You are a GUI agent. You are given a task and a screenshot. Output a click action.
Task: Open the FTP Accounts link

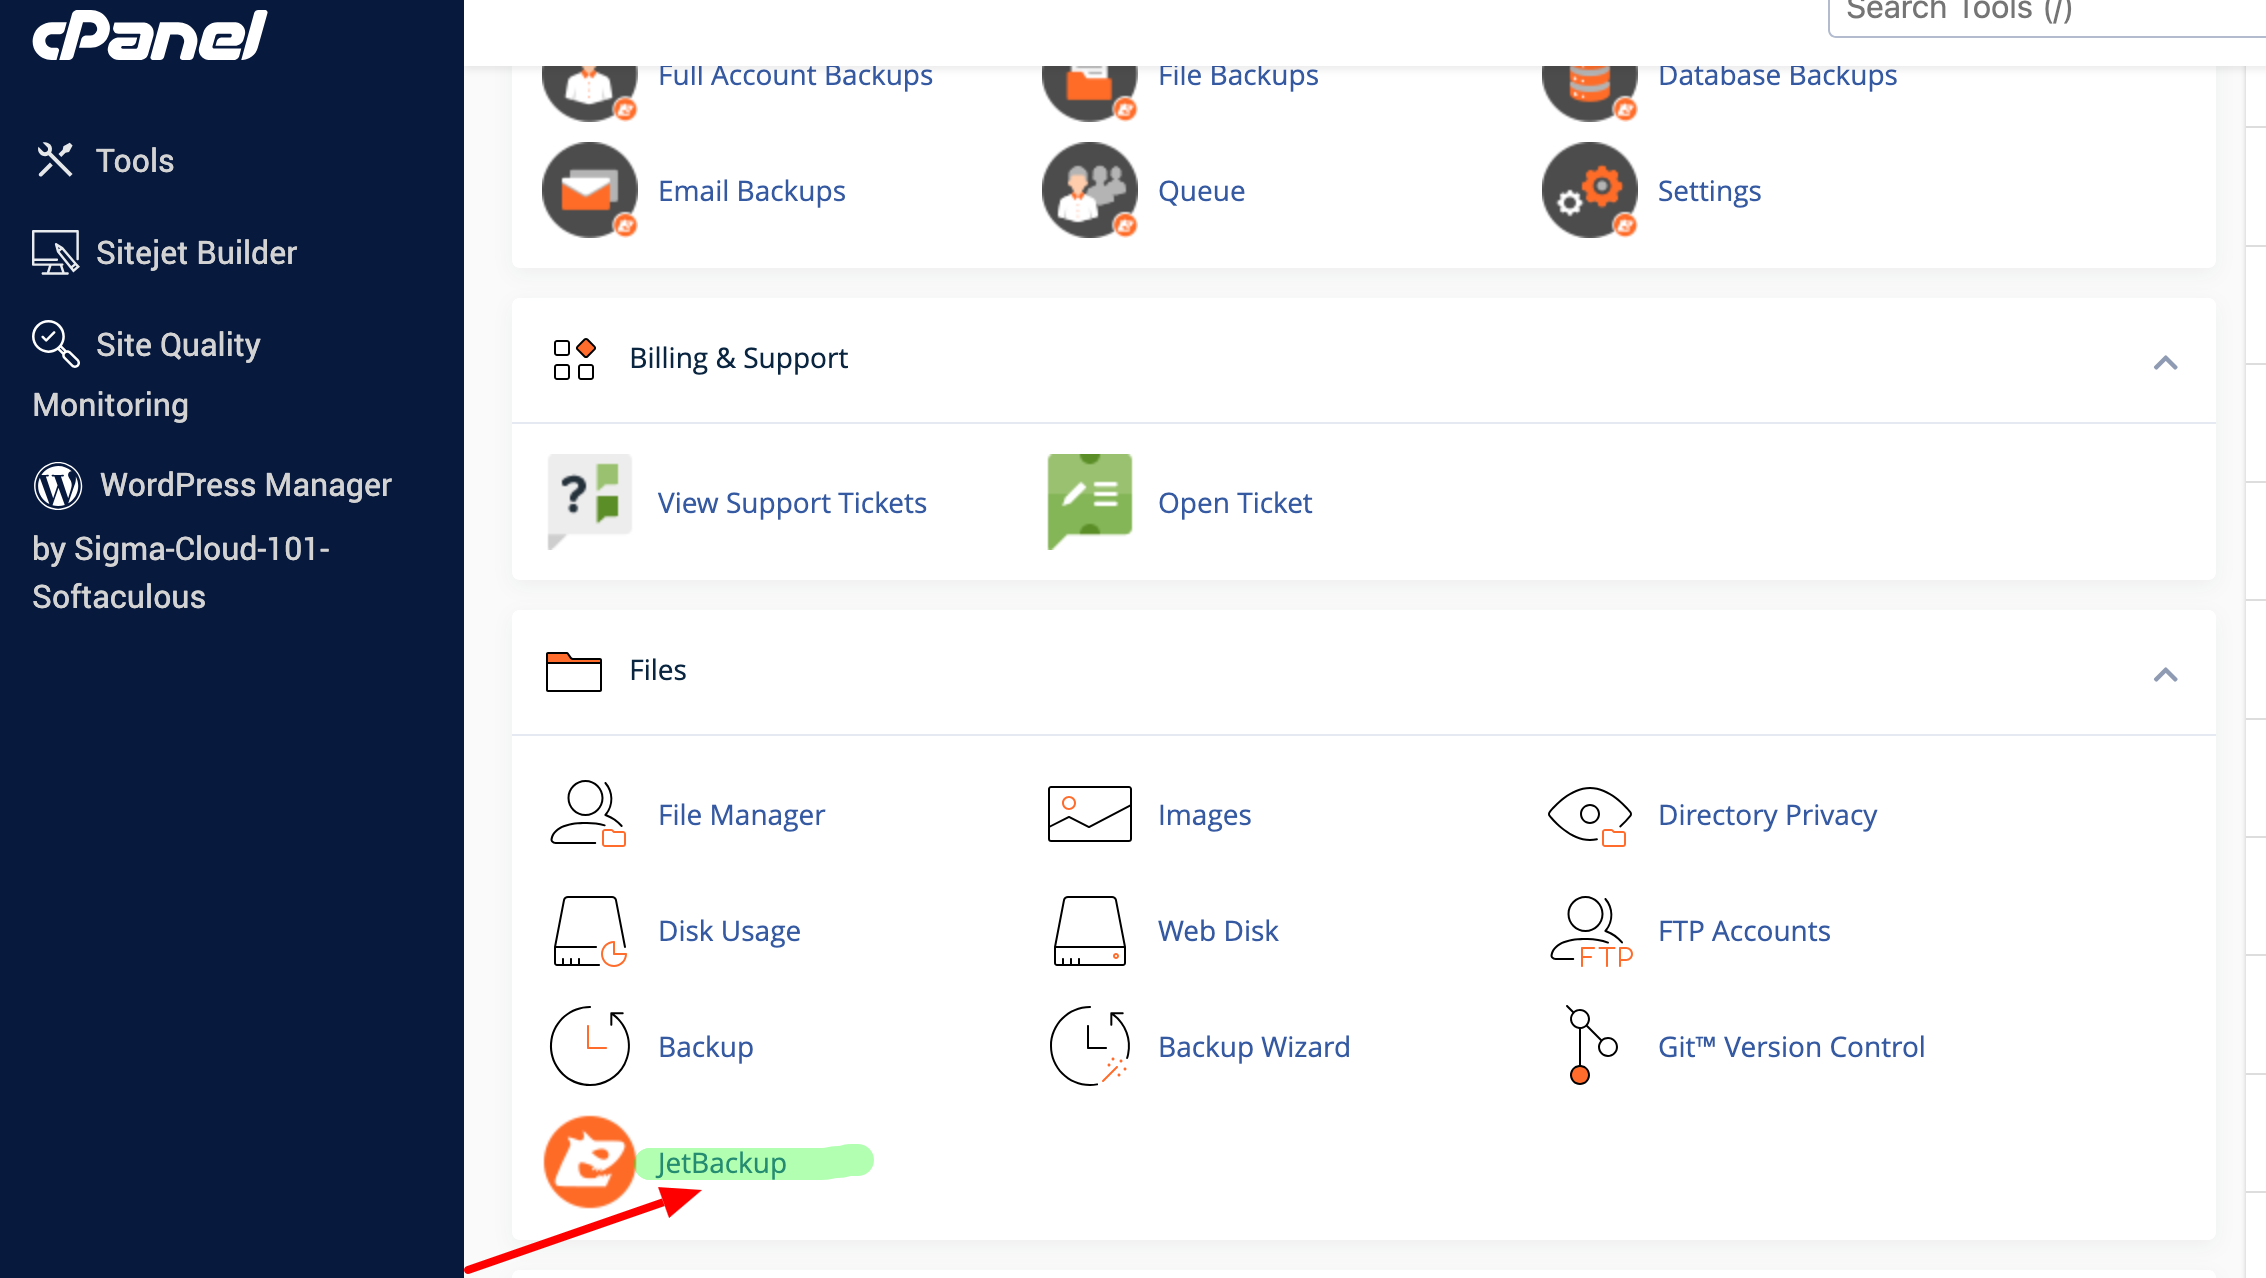point(1744,931)
